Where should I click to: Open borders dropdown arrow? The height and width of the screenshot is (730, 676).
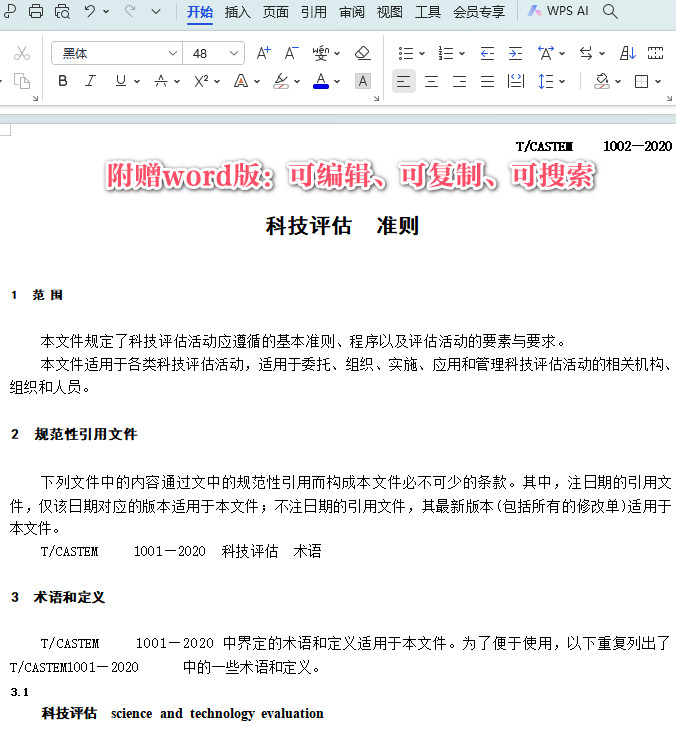pyautogui.click(x=658, y=81)
